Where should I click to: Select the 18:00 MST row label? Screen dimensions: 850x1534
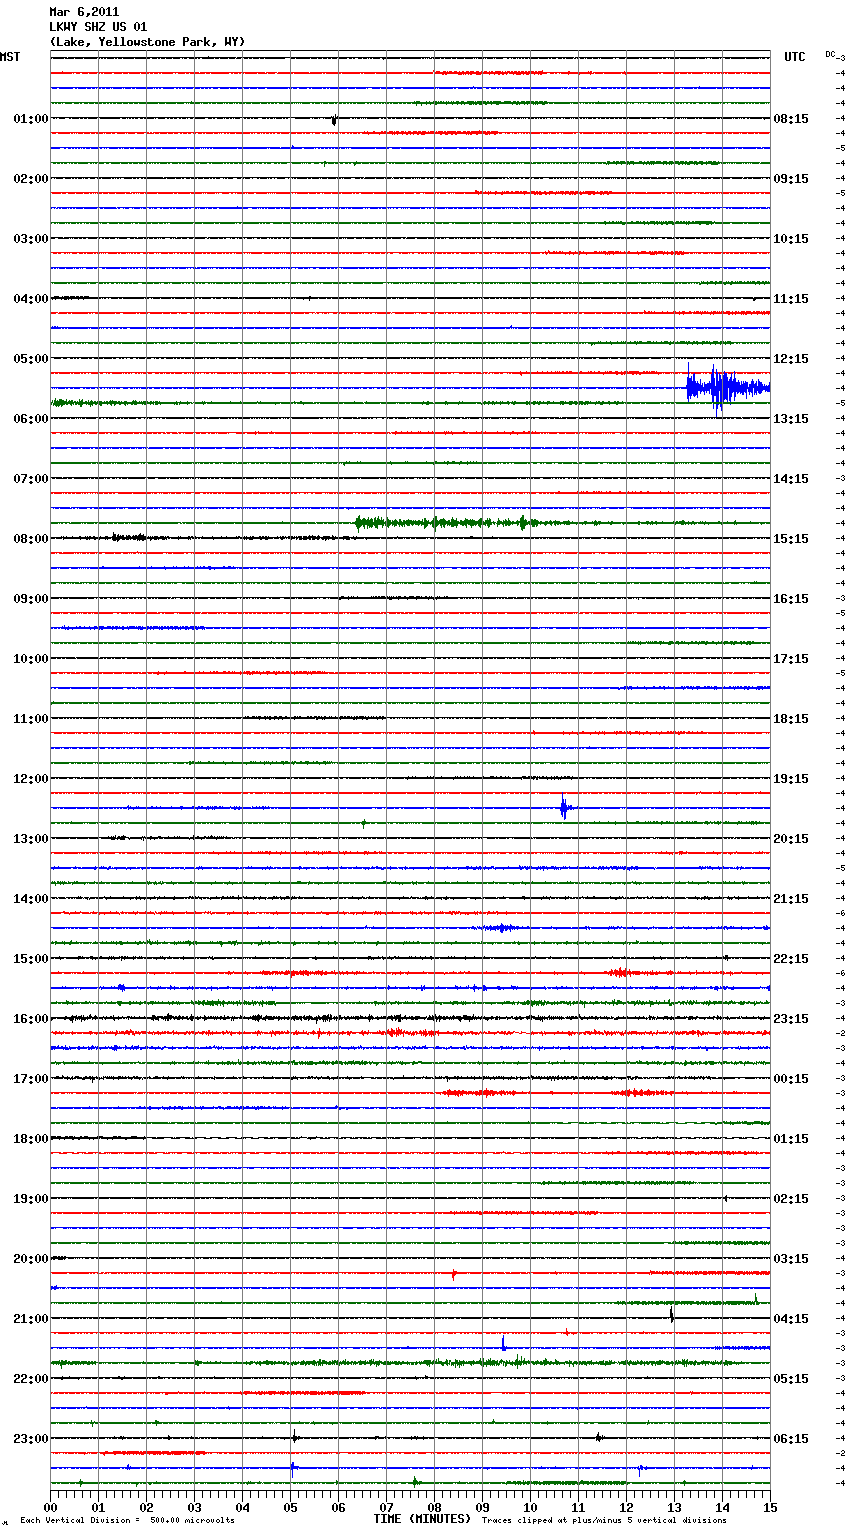coord(31,1139)
